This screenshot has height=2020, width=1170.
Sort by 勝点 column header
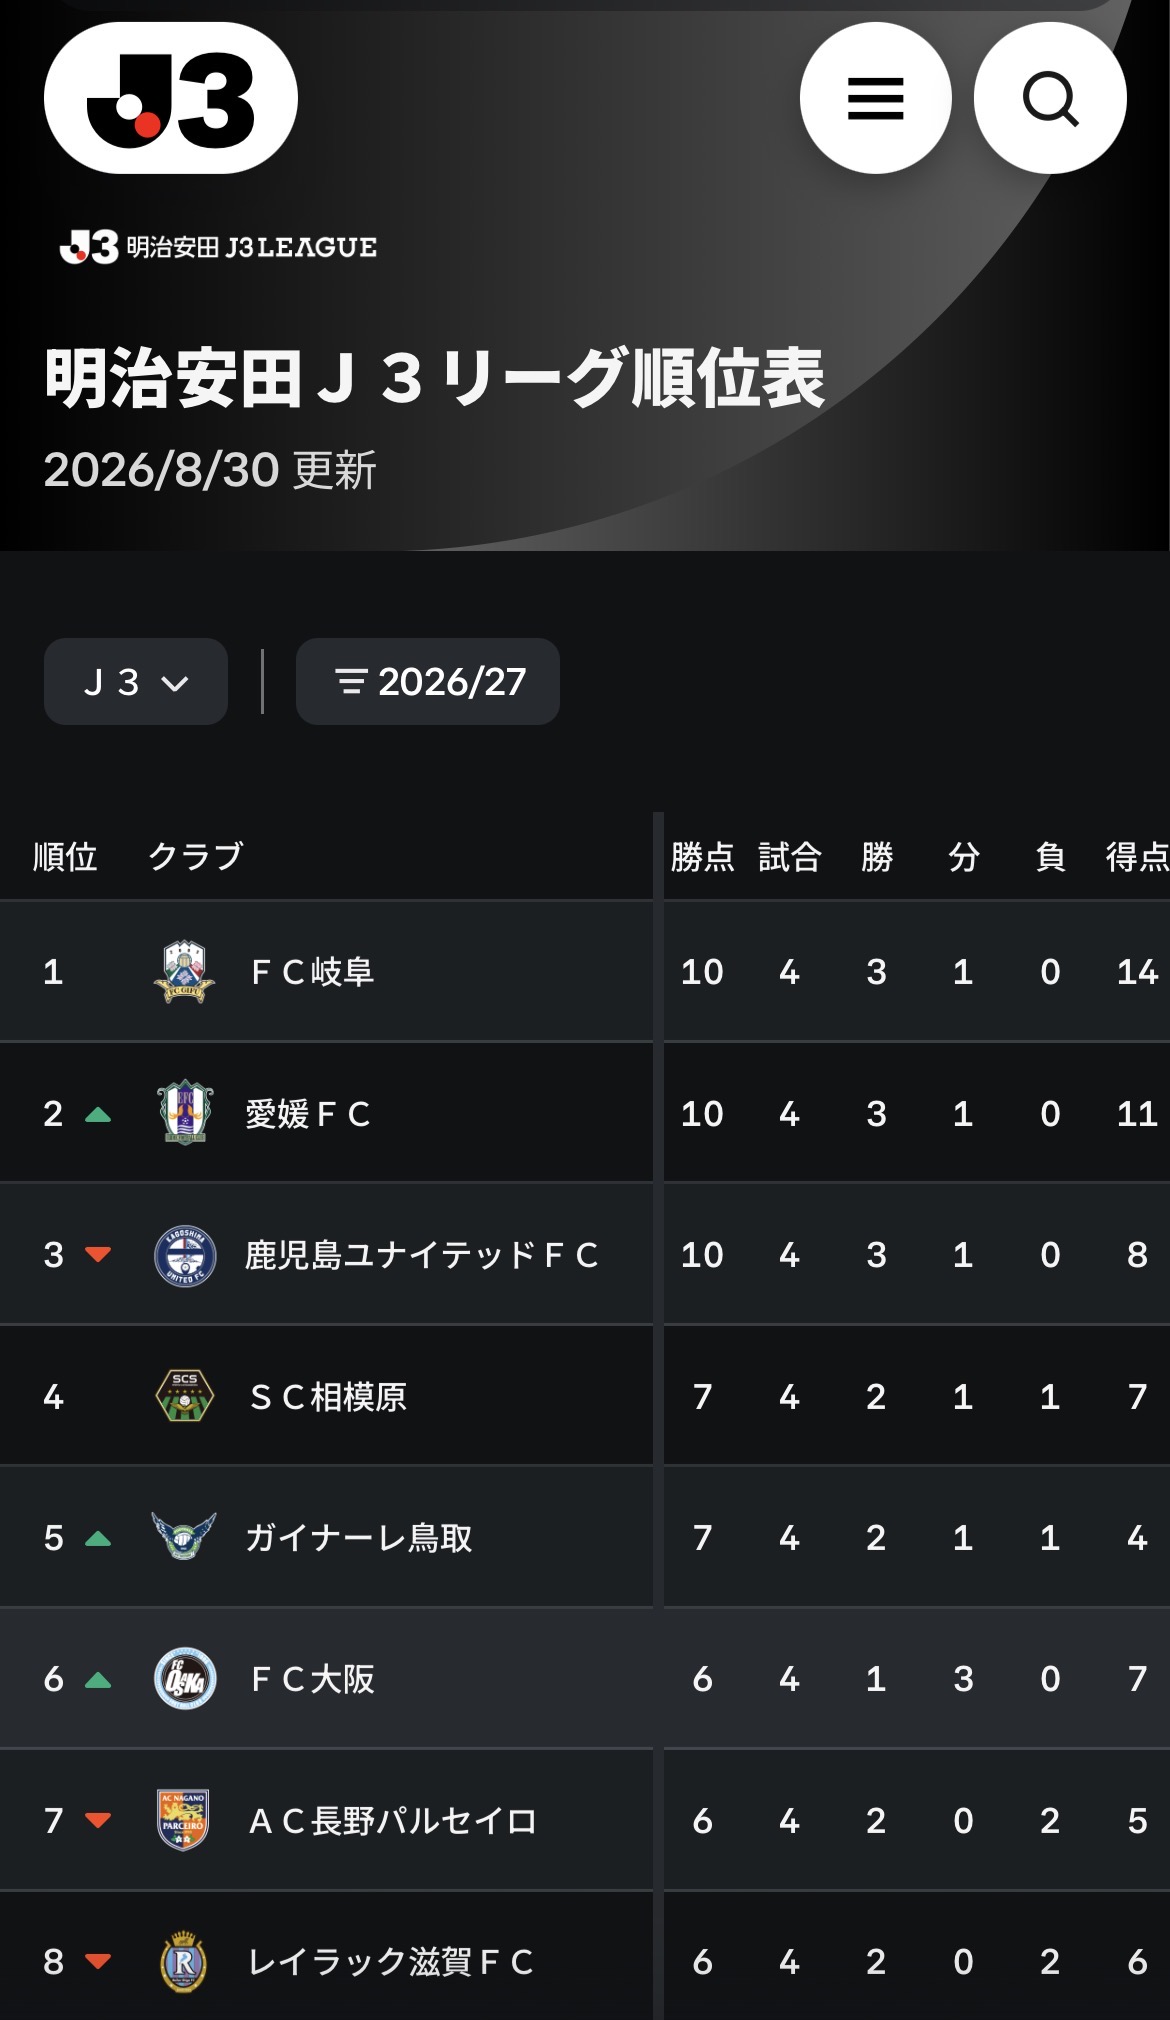[x=702, y=857]
